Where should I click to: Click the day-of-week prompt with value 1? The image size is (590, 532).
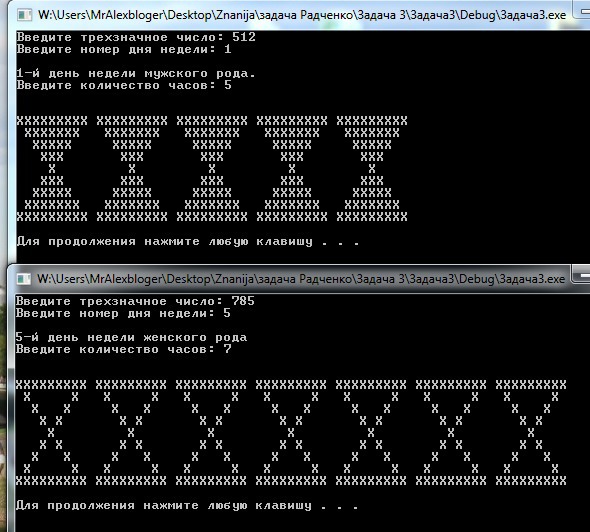pyautogui.click(x=124, y=49)
